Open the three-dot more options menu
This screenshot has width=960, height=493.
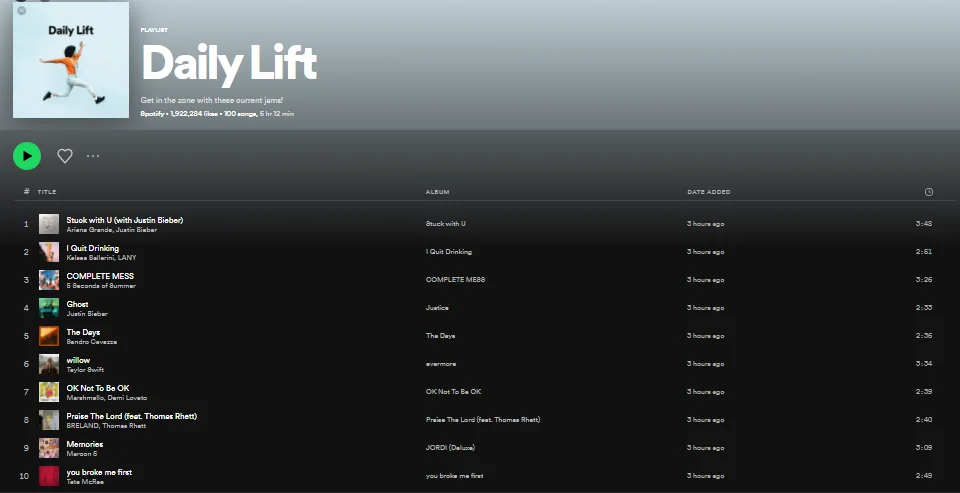pyautogui.click(x=93, y=156)
